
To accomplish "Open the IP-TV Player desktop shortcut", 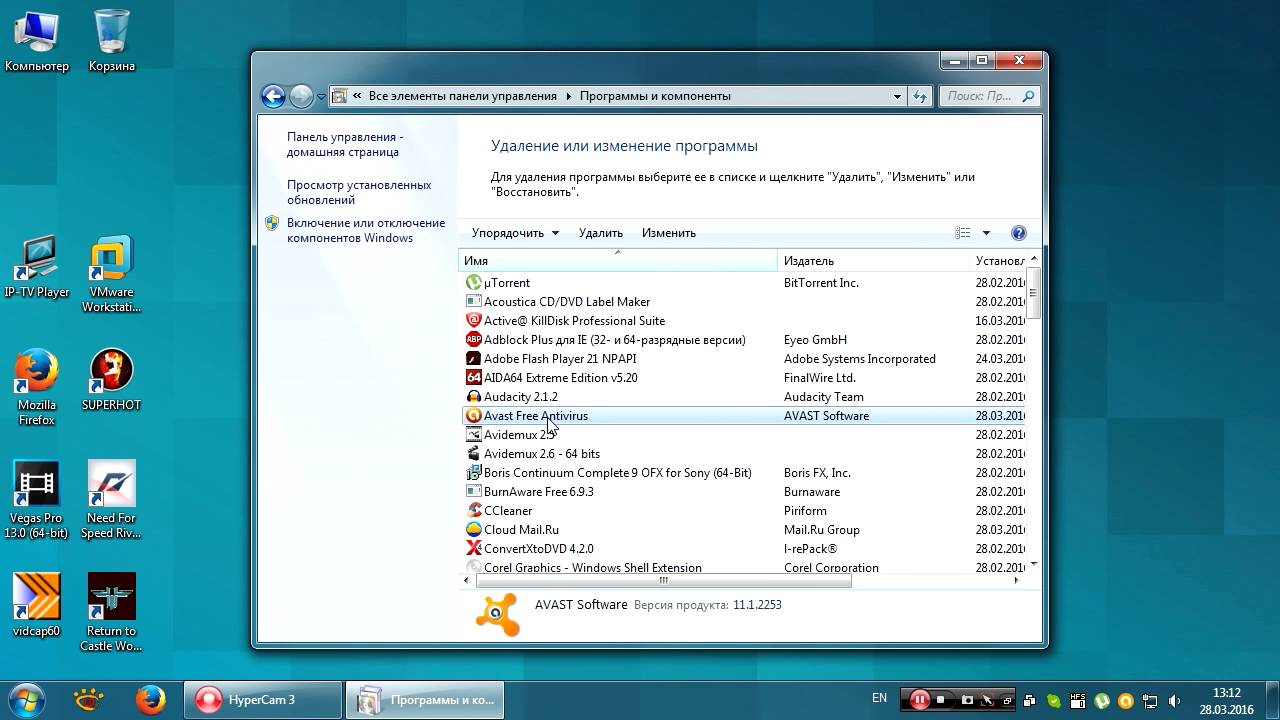I will tap(37, 267).
